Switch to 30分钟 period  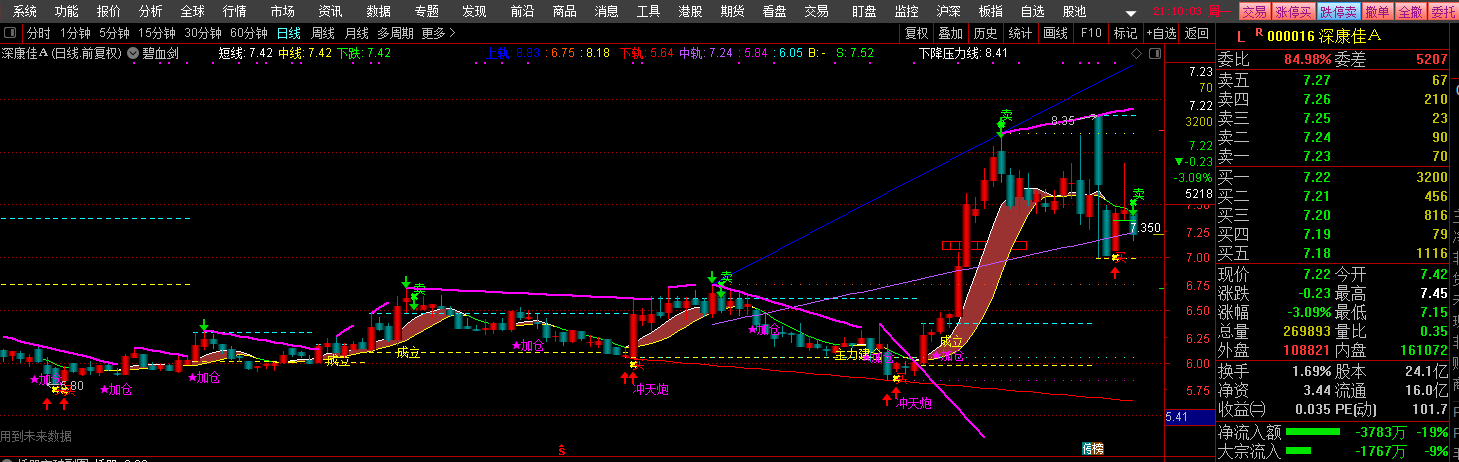203,33
